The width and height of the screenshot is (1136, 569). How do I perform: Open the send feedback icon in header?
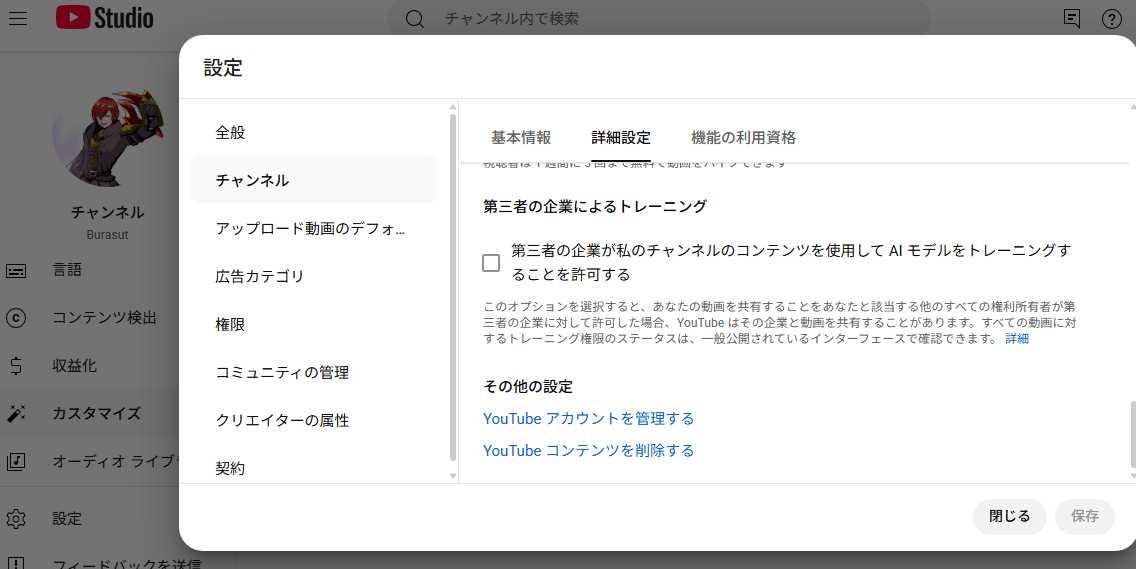[x=1072, y=18]
